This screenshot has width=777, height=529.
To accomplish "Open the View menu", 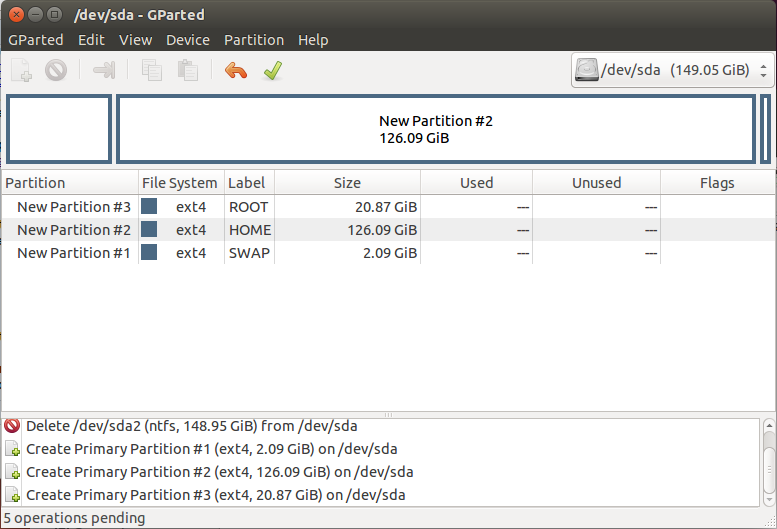I will click(135, 40).
